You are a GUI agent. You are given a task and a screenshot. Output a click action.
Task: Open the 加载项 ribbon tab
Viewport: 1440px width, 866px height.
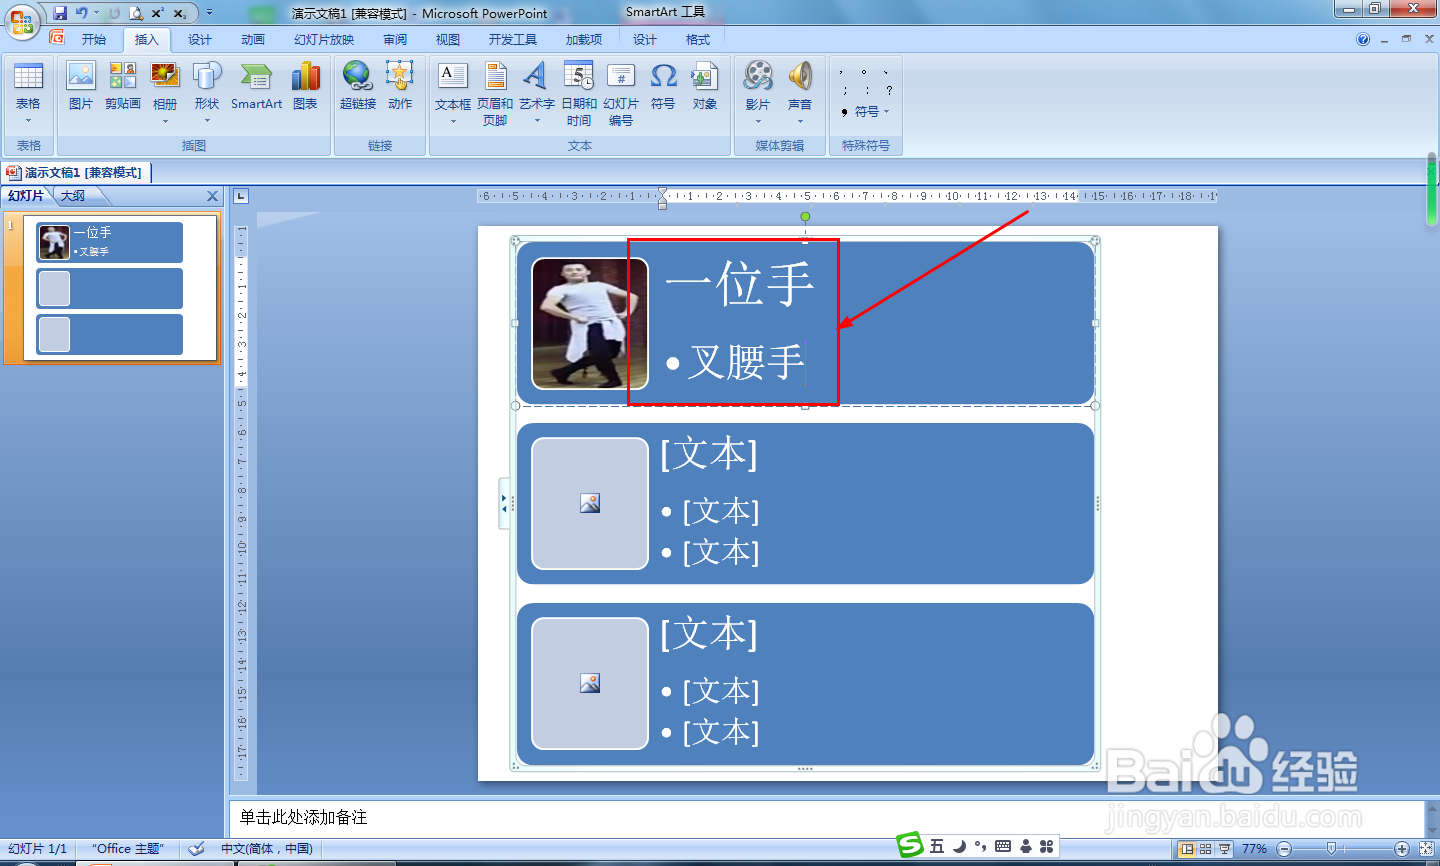584,39
